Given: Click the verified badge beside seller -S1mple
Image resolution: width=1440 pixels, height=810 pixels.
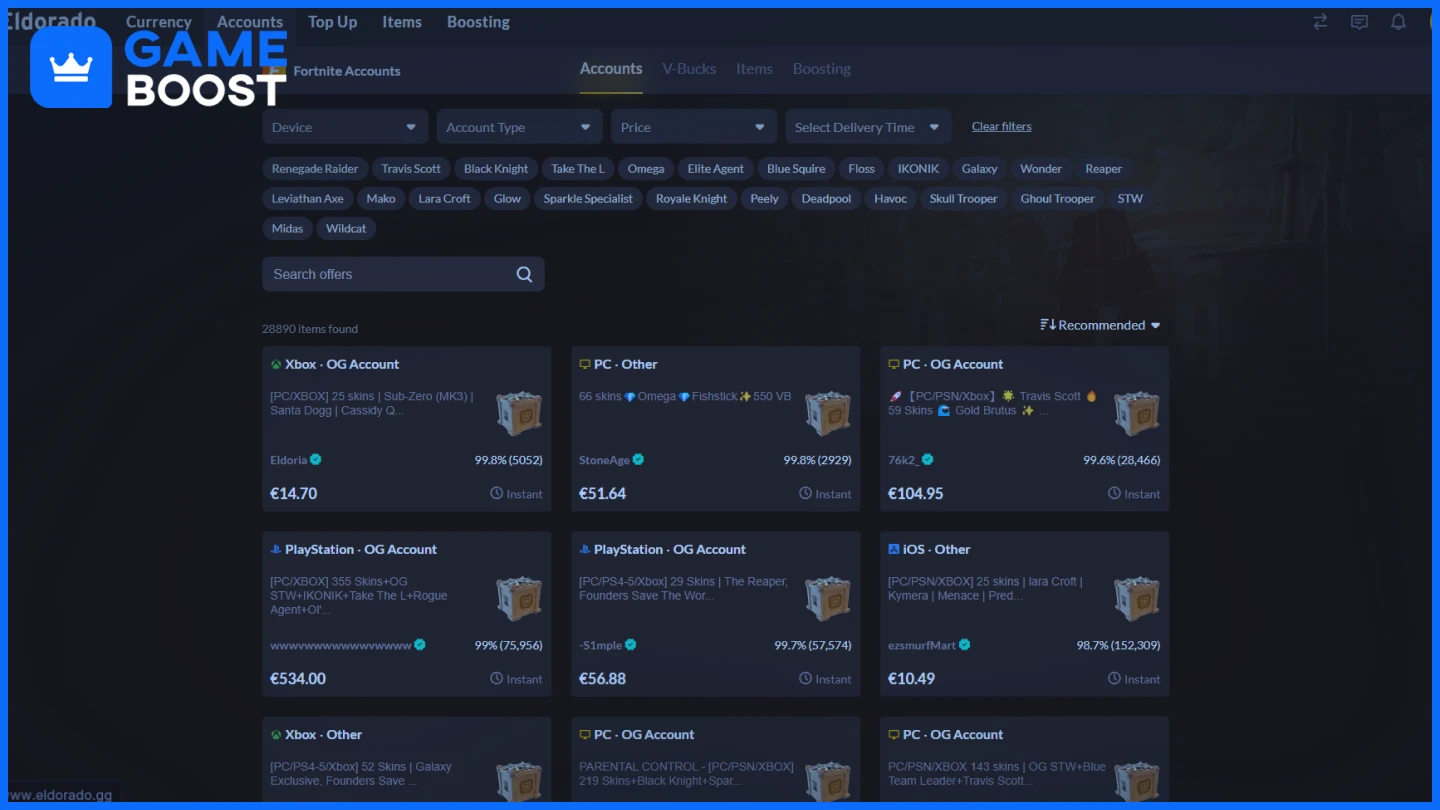Looking at the screenshot, I should [x=631, y=645].
